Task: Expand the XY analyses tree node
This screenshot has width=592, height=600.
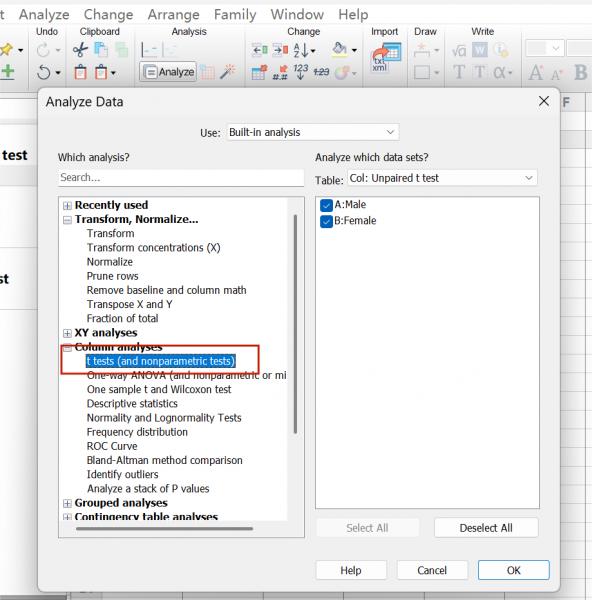Action: pyautogui.click(x=67, y=333)
